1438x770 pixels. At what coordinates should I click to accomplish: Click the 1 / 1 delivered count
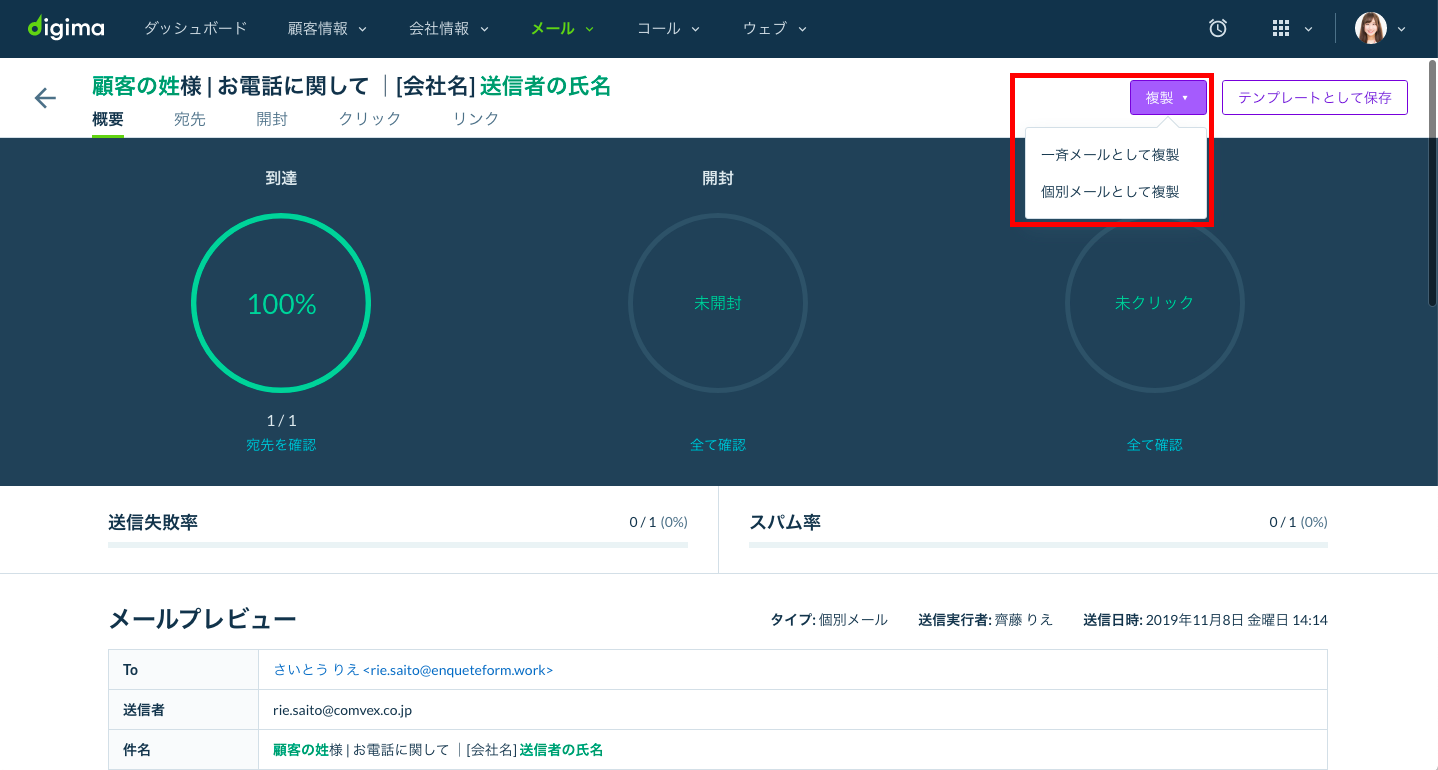click(x=281, y=421)
